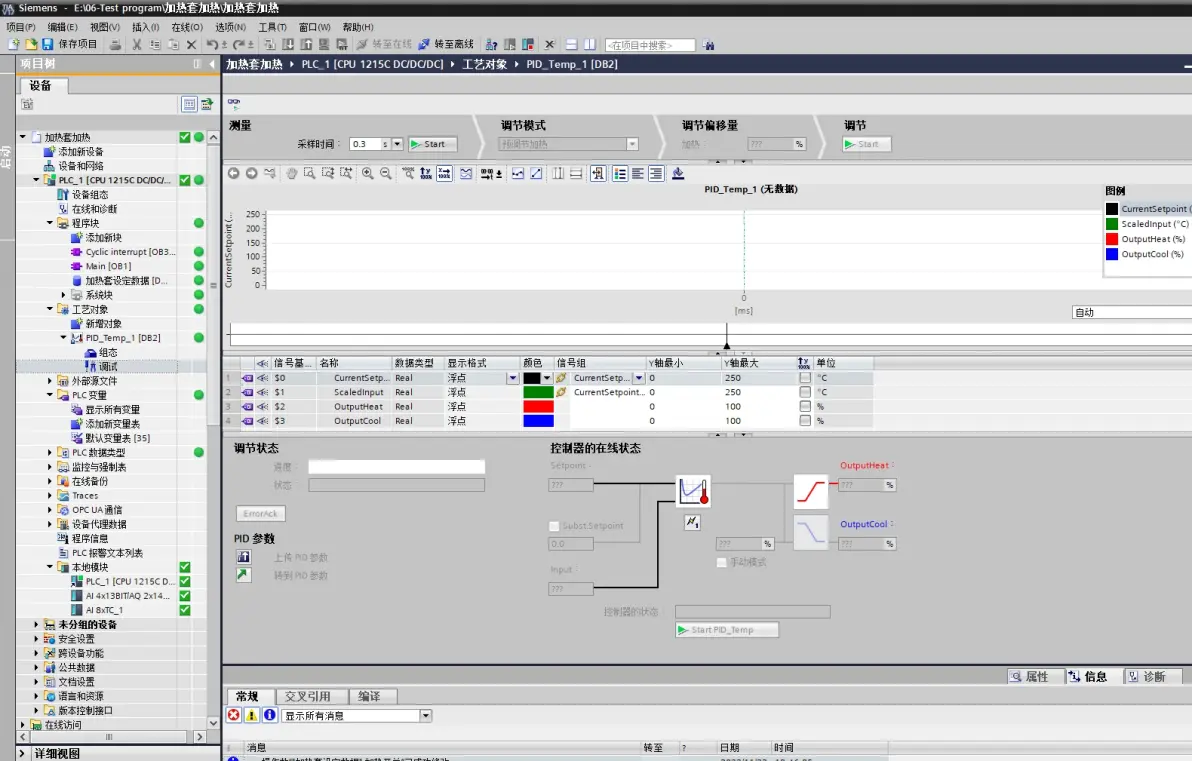This screenshot has width=1192, height=761.
Task: Click the Delete X icon in main toolbar
Action: 192,45
